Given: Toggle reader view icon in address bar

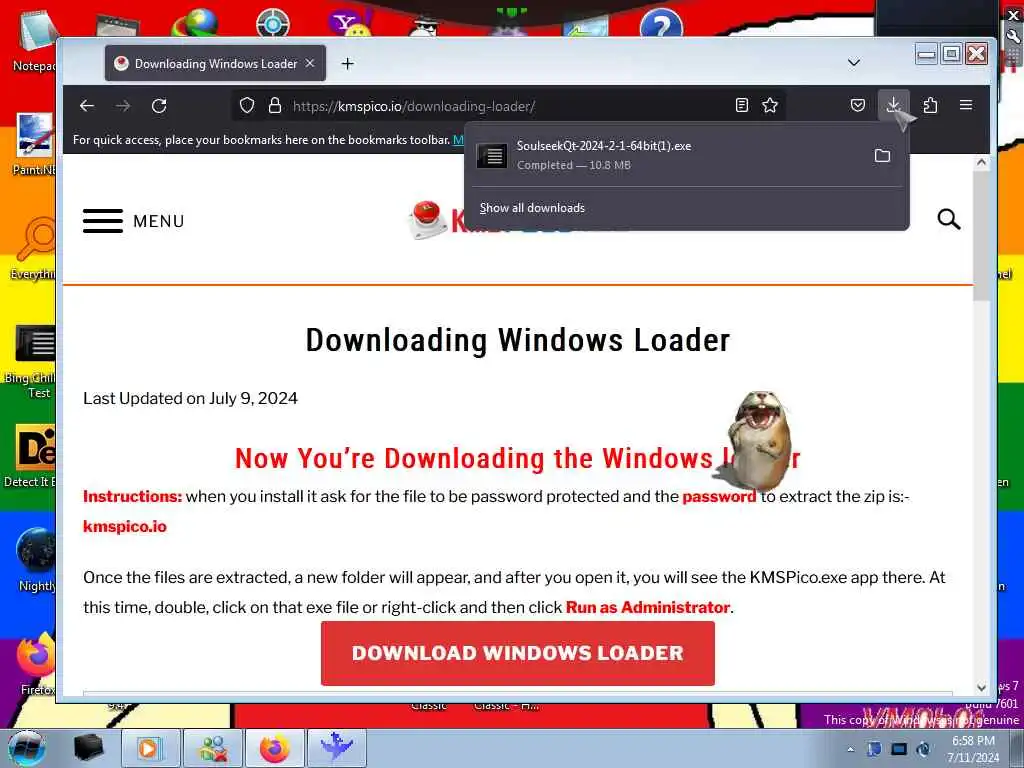Looking at the screenshot, I should click(x=742, y=105).
